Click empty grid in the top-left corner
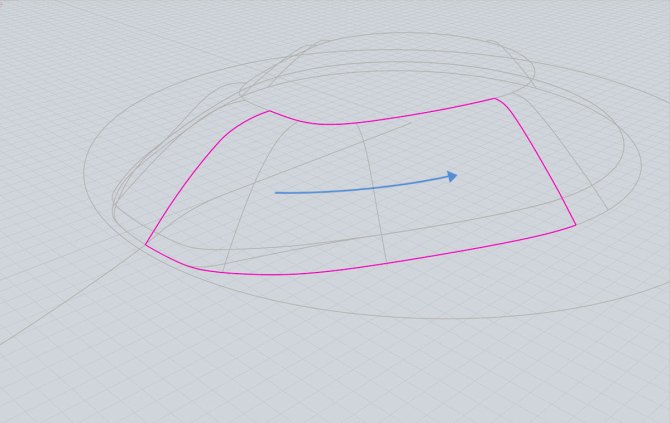 [x=40, y=30]
